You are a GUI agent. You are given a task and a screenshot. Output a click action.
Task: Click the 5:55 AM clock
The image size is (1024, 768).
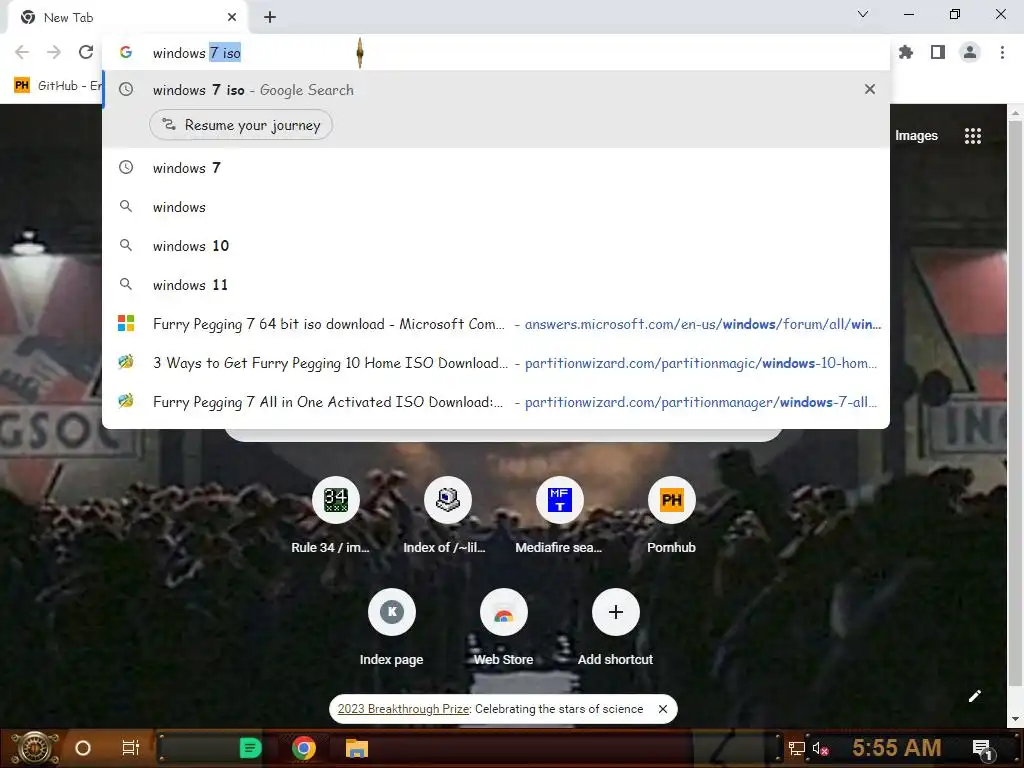click(896, 747)
